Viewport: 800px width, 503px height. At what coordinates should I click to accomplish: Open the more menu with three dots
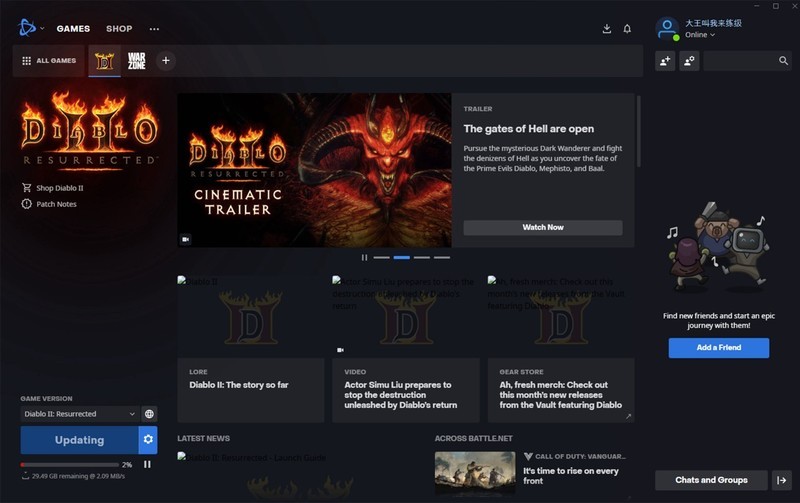click(154, 29)
